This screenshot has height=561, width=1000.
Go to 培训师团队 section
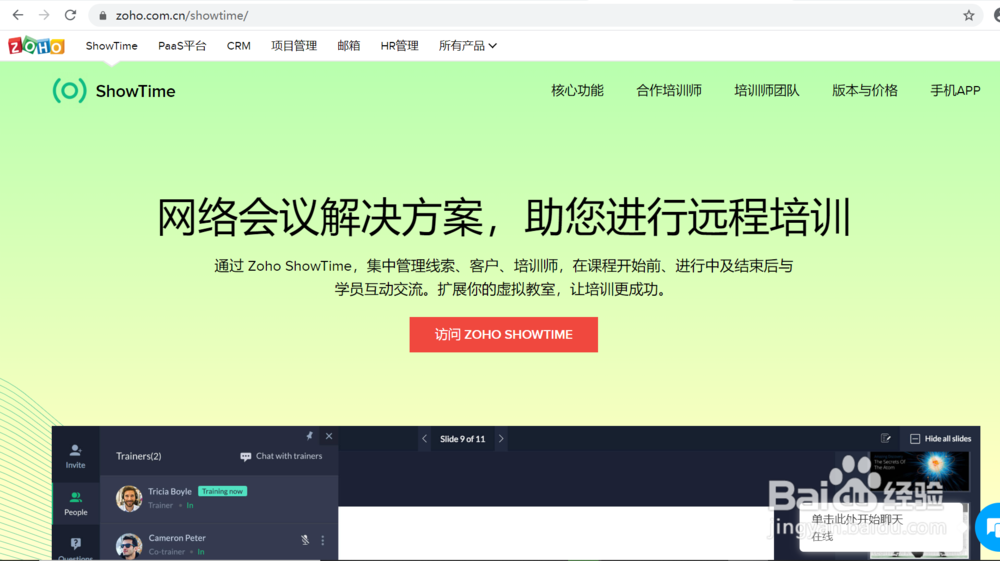coord(767,91)
